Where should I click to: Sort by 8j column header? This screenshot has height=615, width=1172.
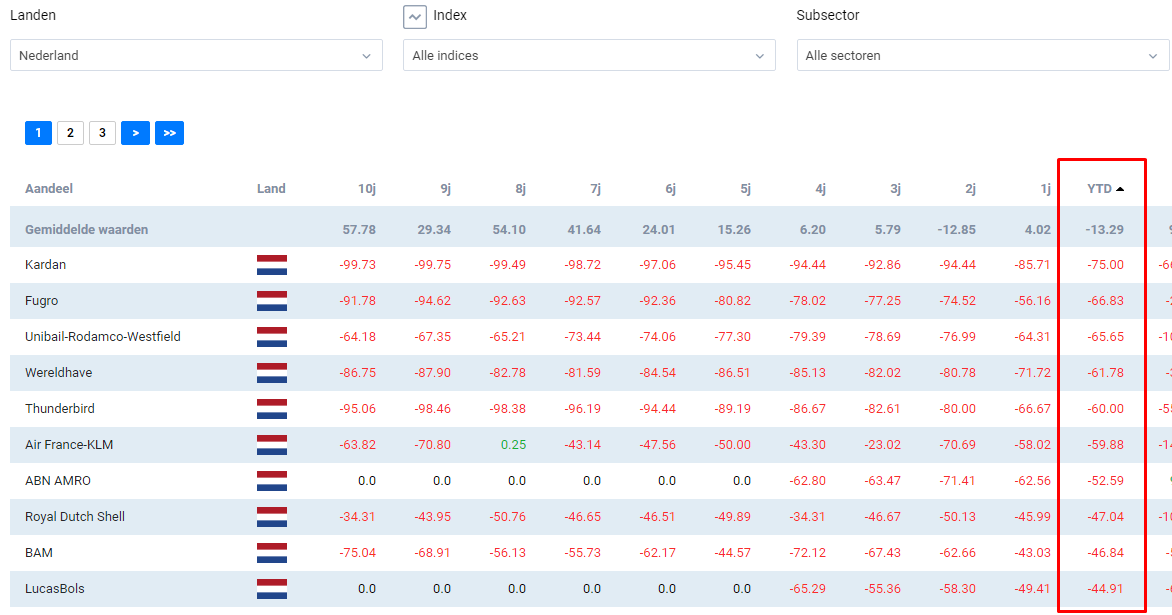520,188
